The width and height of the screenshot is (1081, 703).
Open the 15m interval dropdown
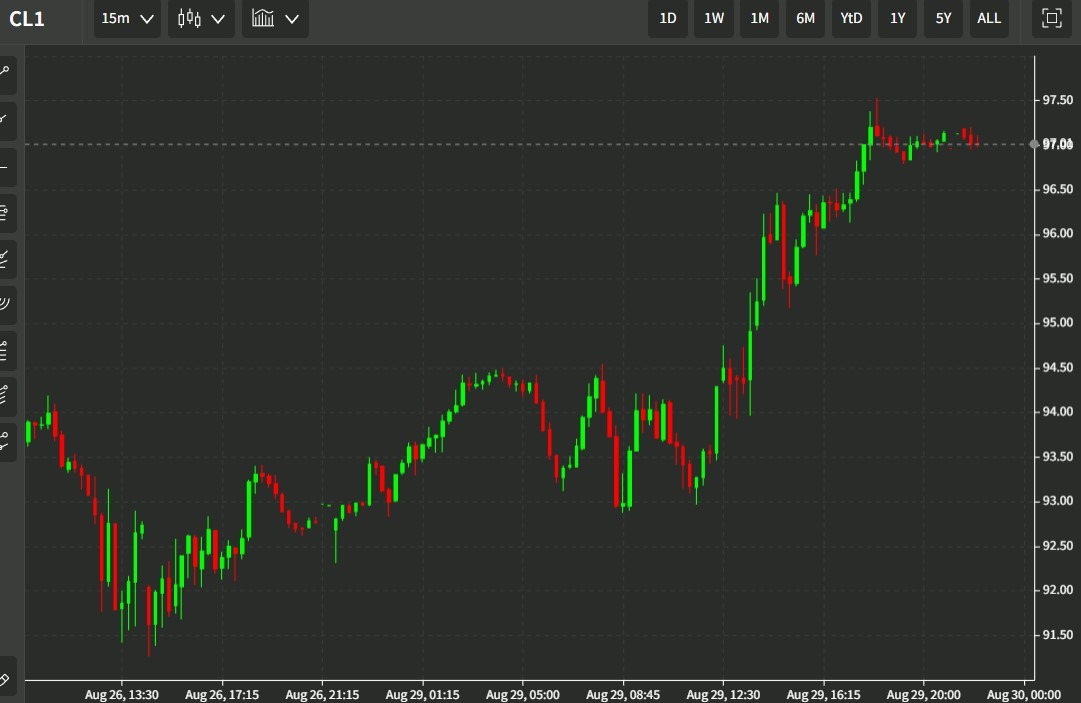tap(128, 19)
